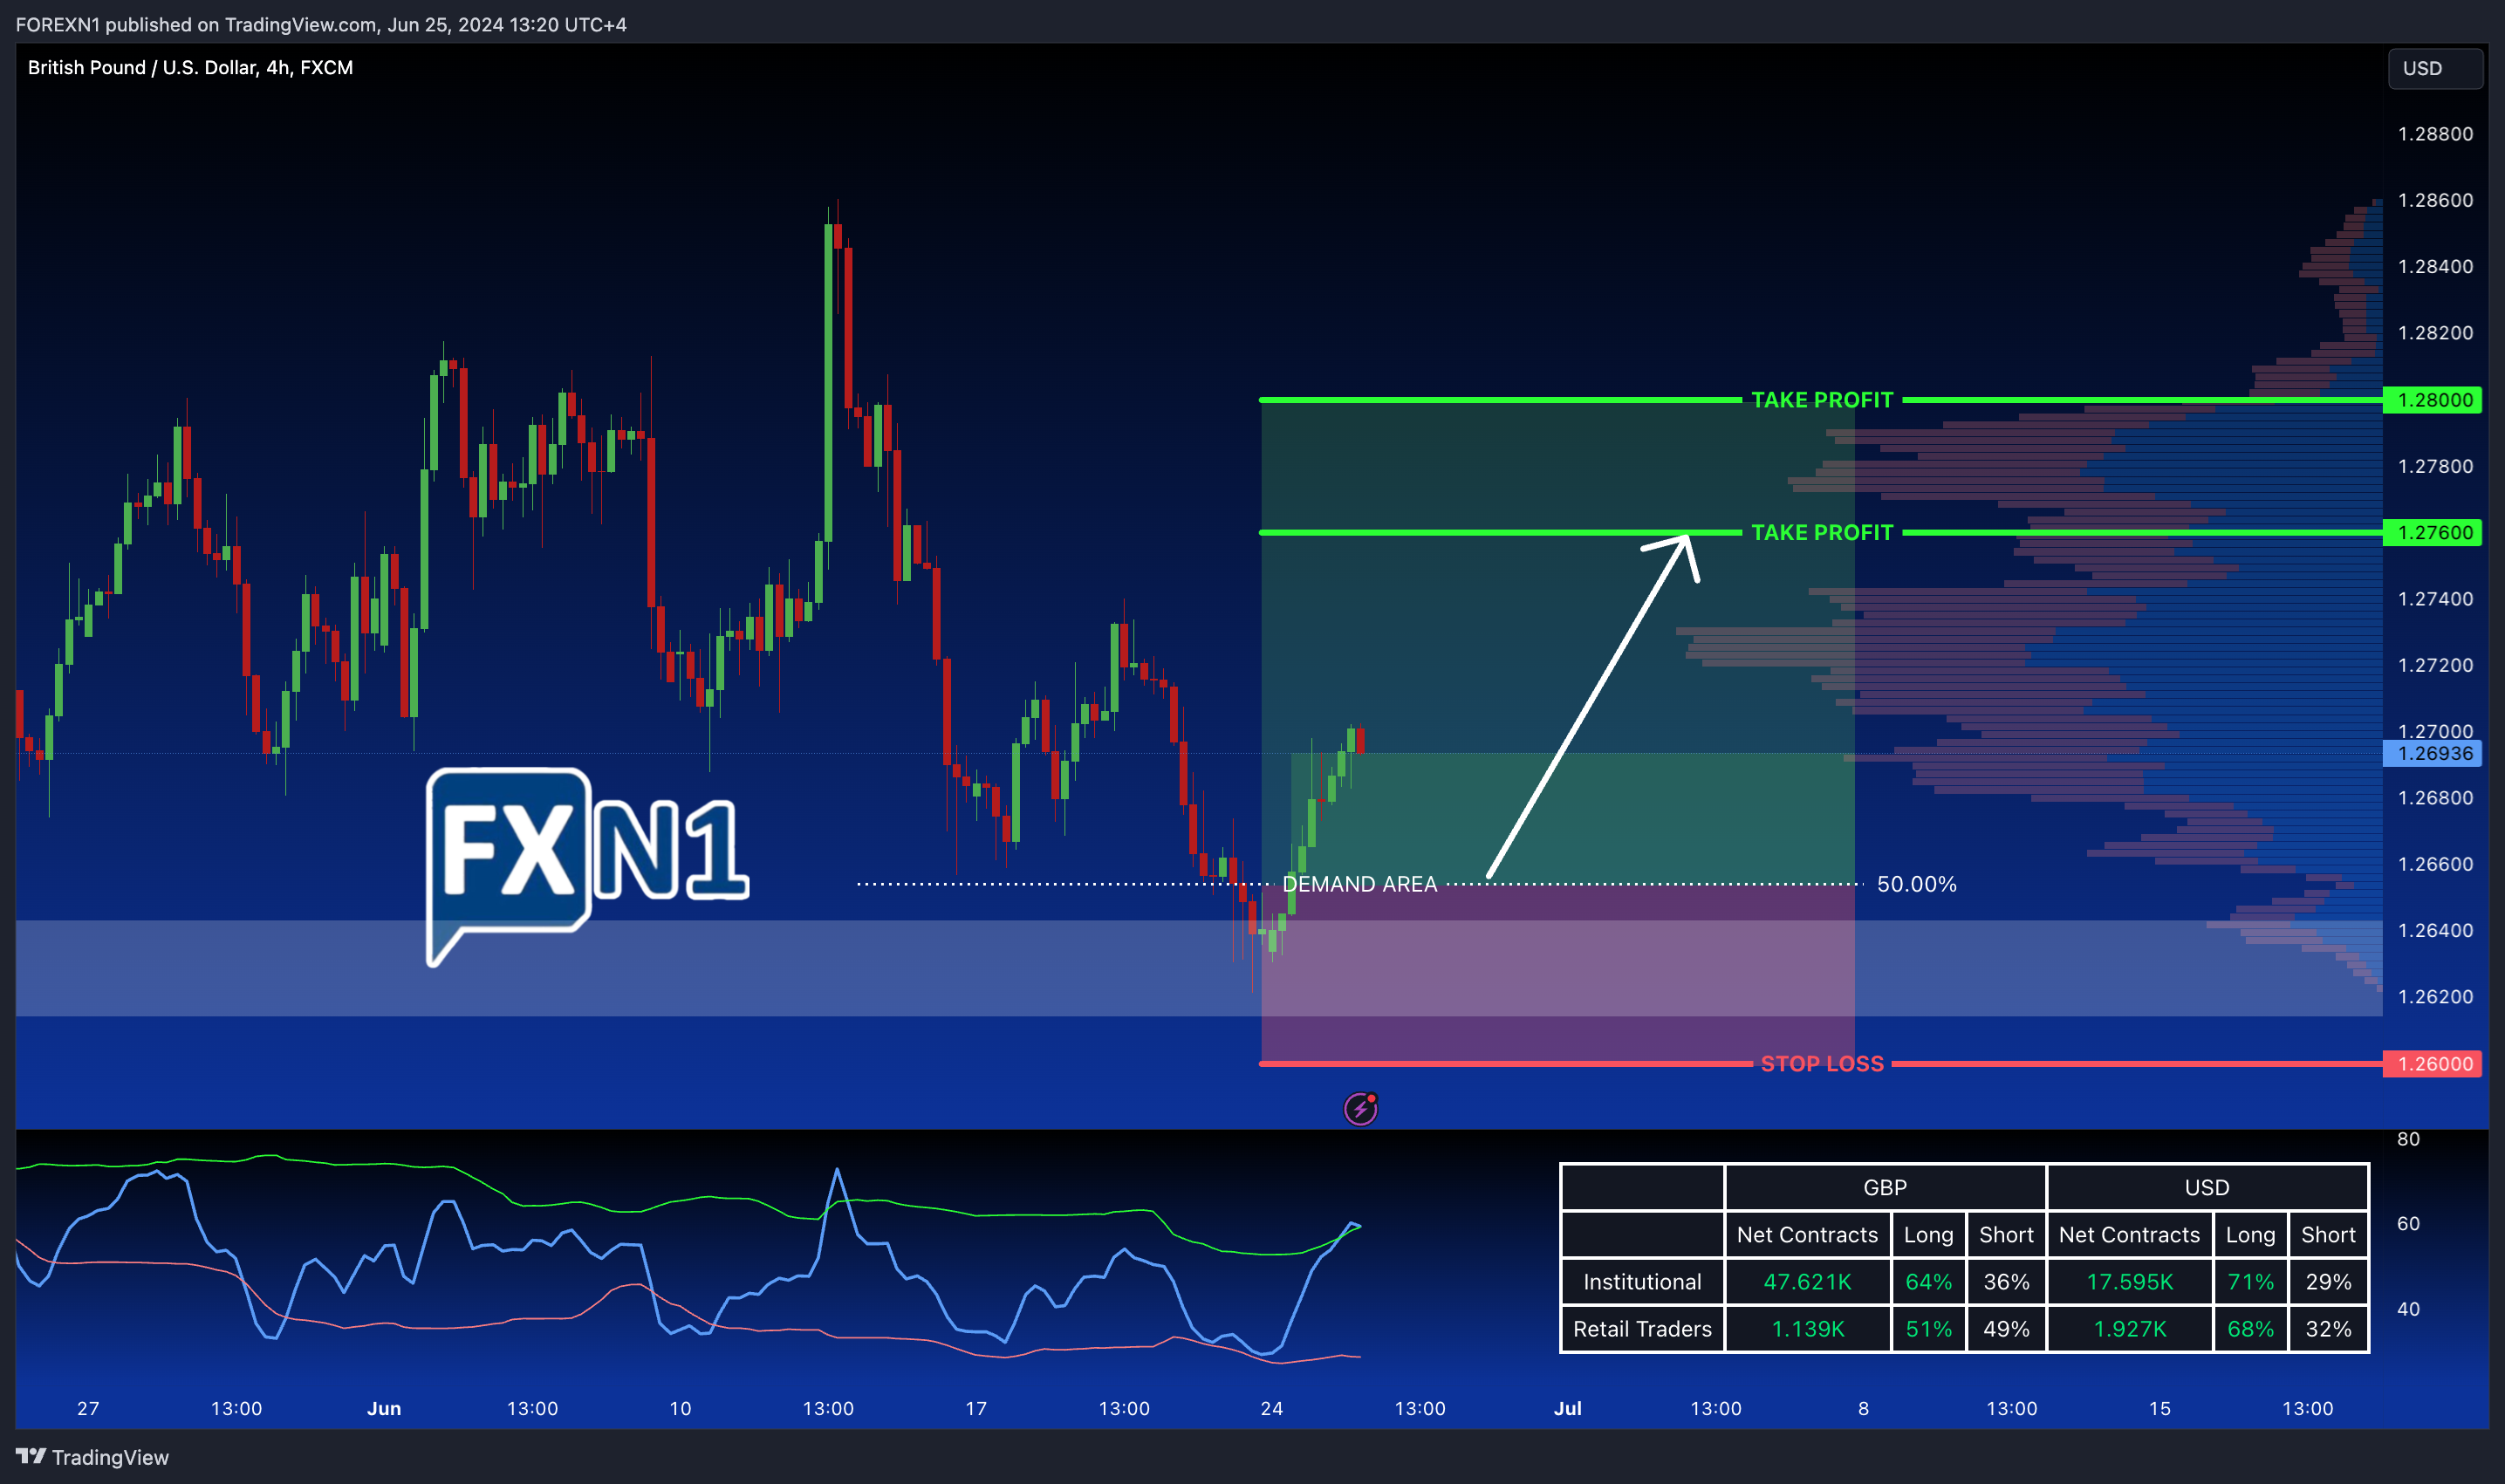Select the upper TAKE PROFIT line label
This screenshot has height=1484, width=2505.
tap(1822, 400)
